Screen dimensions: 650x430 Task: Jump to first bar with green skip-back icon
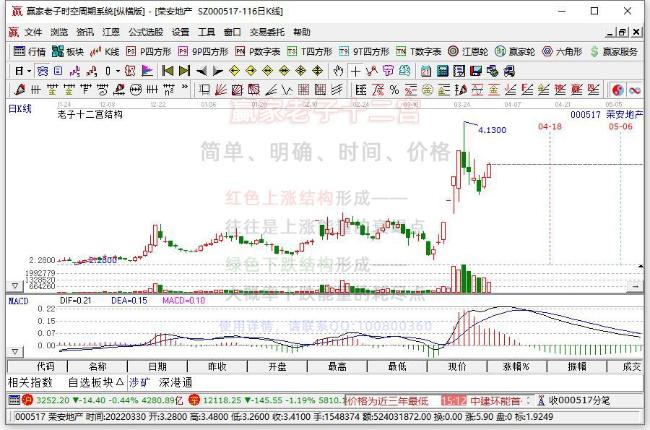pyautogui.click(x=167, y=71)
